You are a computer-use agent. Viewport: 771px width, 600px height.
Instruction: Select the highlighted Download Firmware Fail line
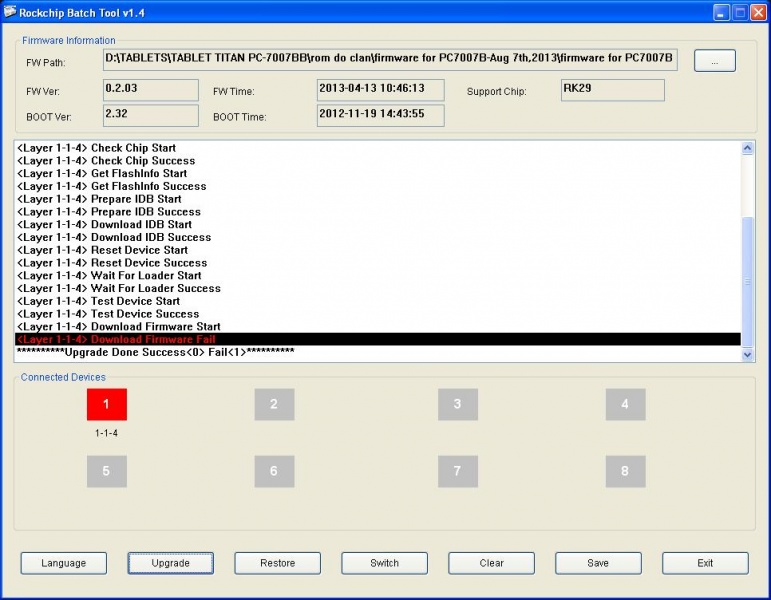[x=377, y=340]
